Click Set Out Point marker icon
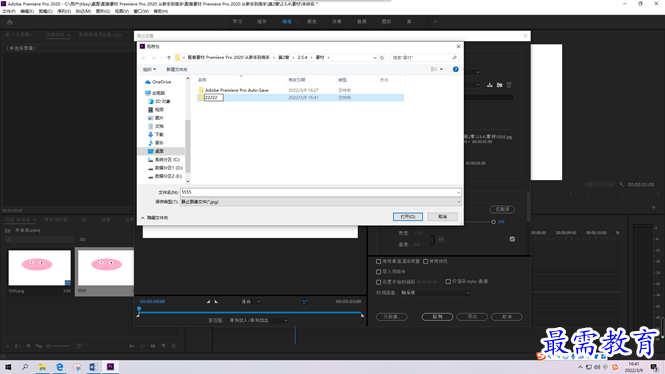The width and height of the screenshot is (665, 374). tap(216, 301)
